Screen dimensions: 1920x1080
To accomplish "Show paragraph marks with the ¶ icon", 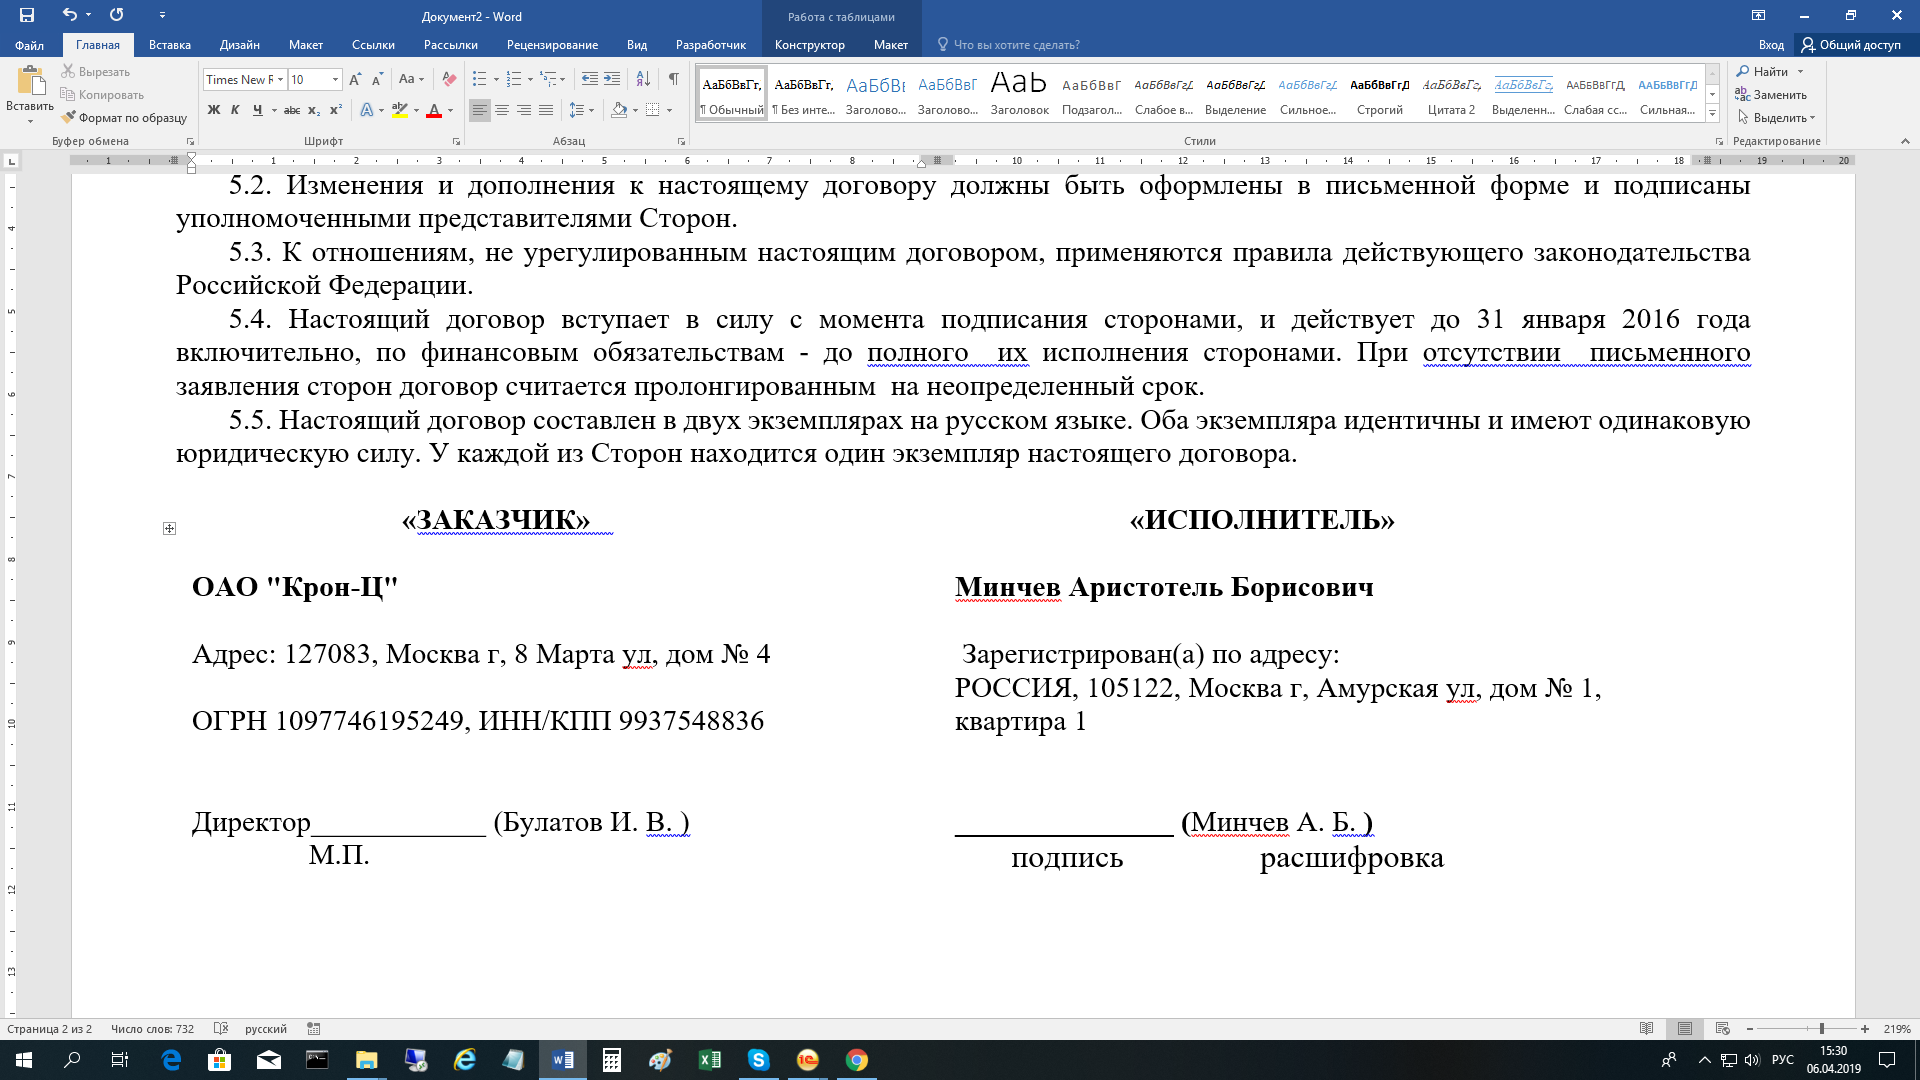I will point(674,79).
